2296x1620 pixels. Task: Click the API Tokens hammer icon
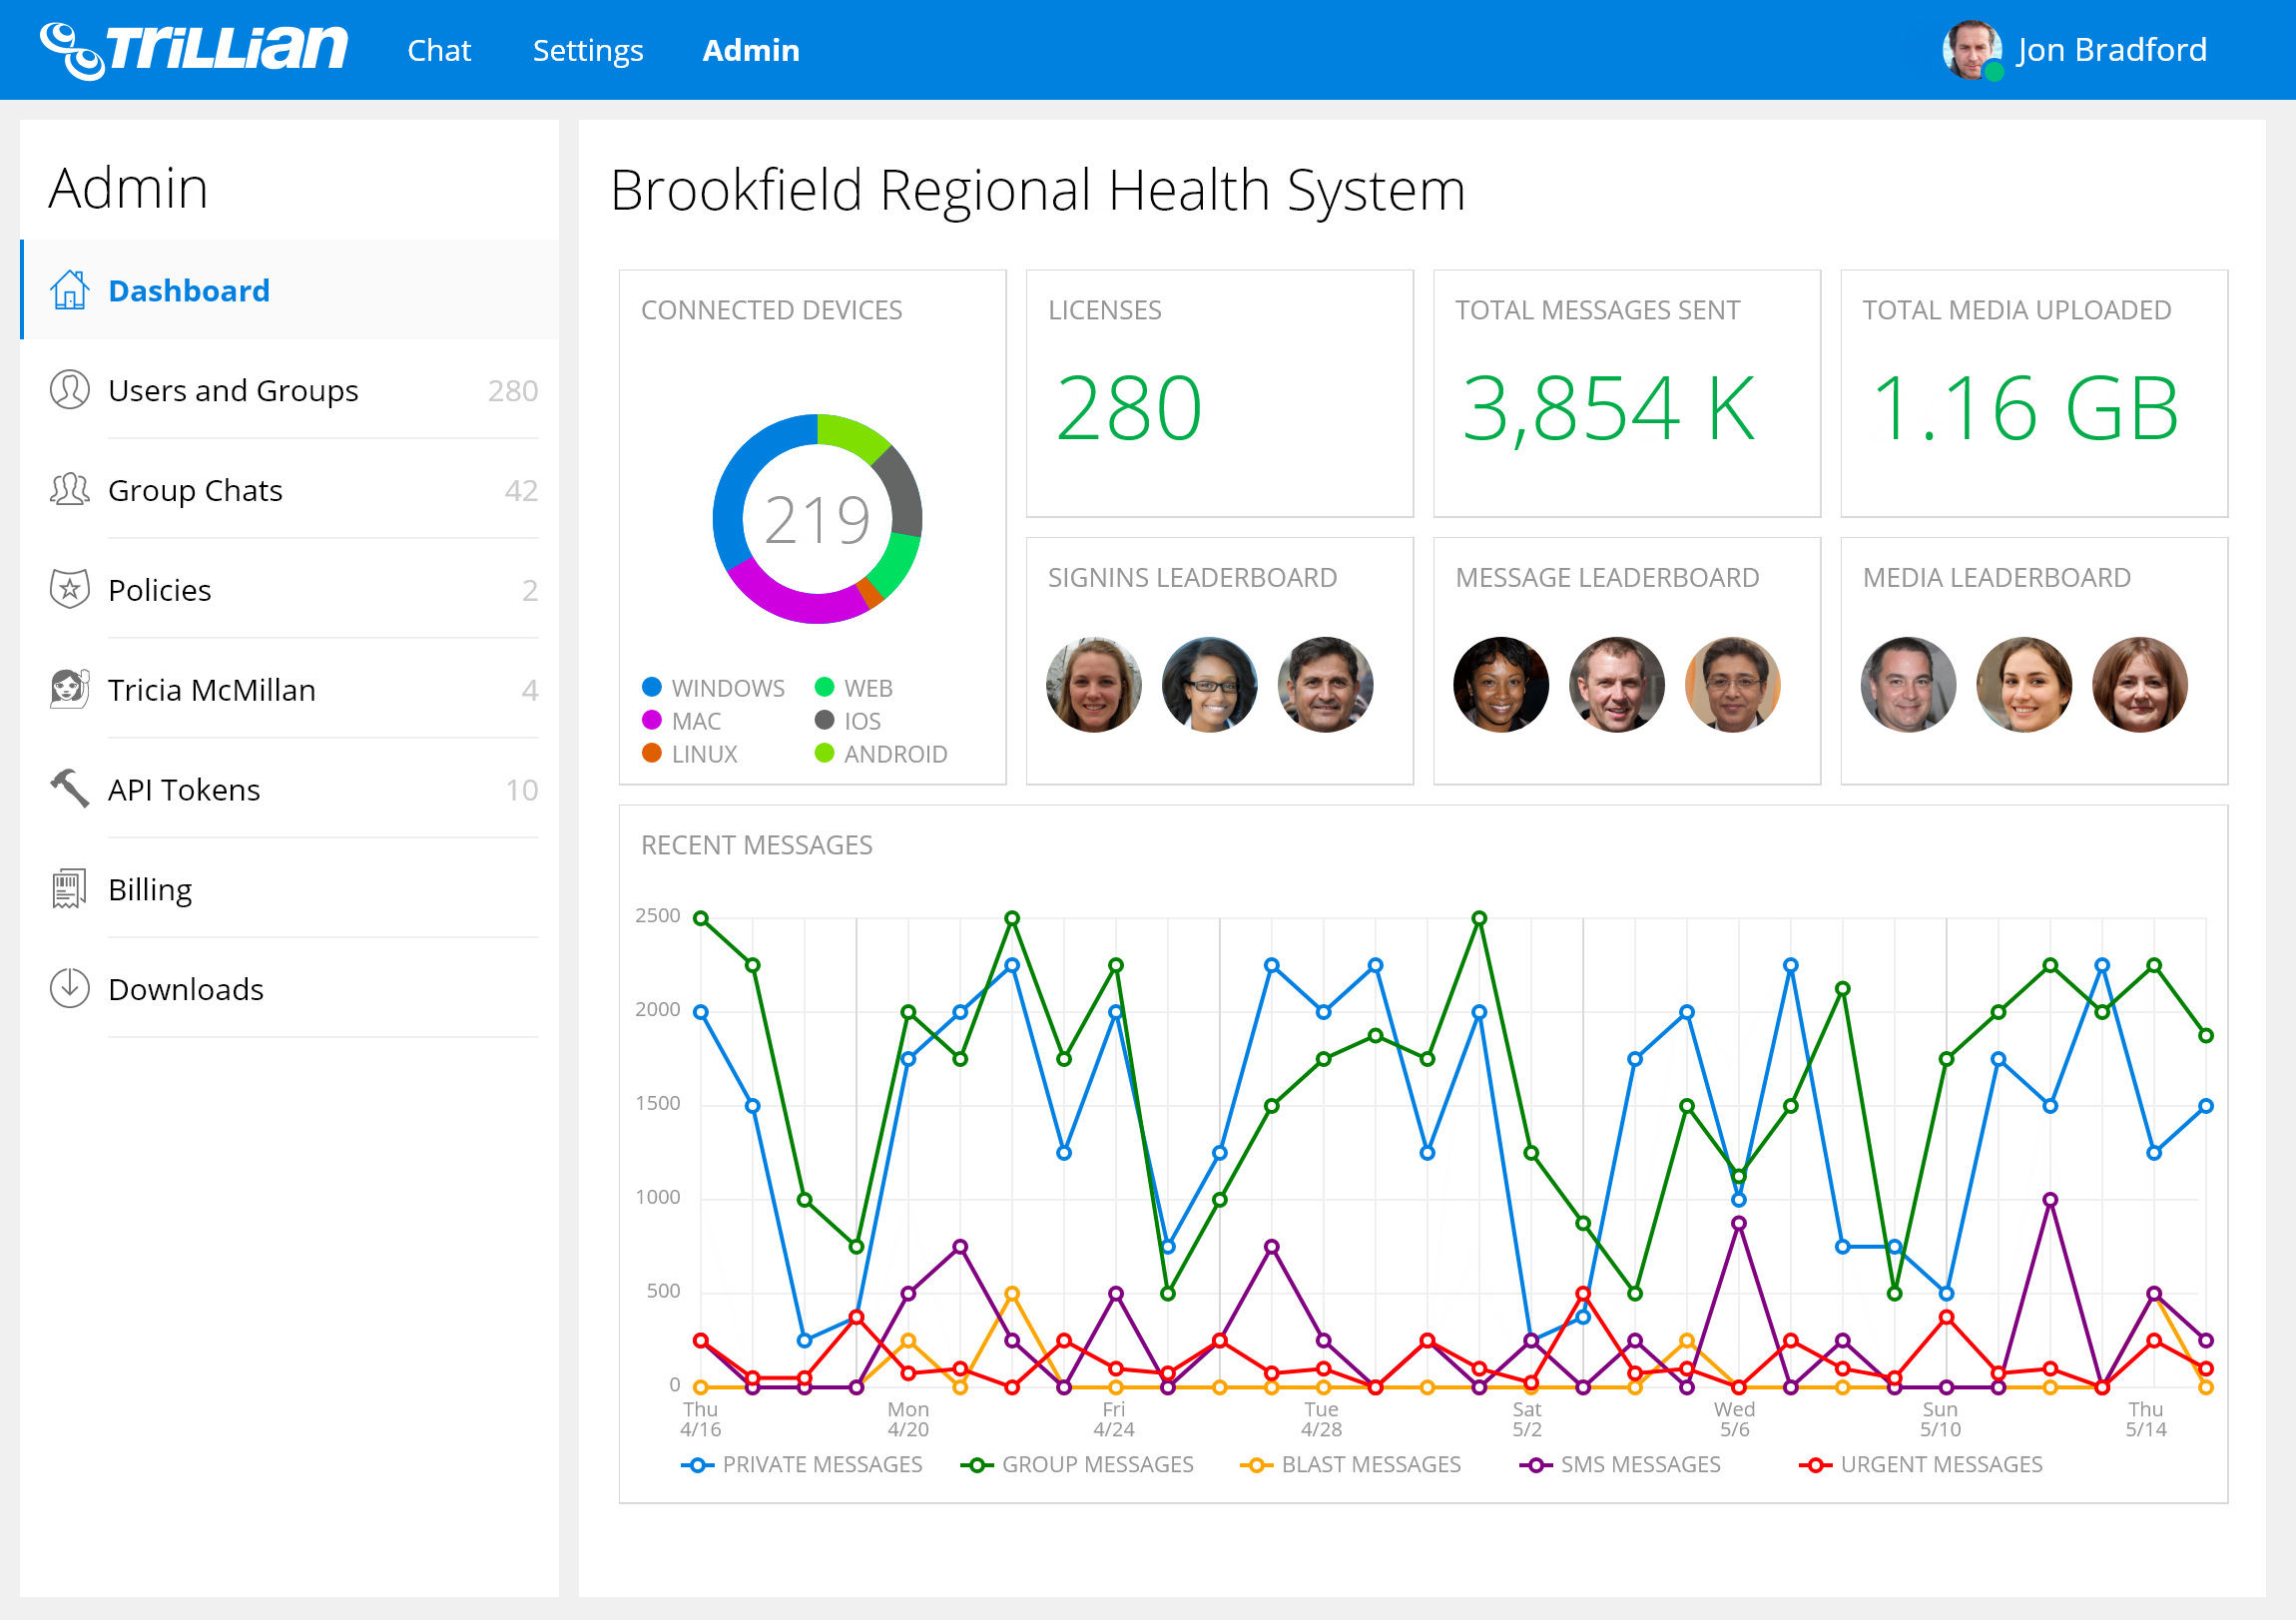pos(69,789)
